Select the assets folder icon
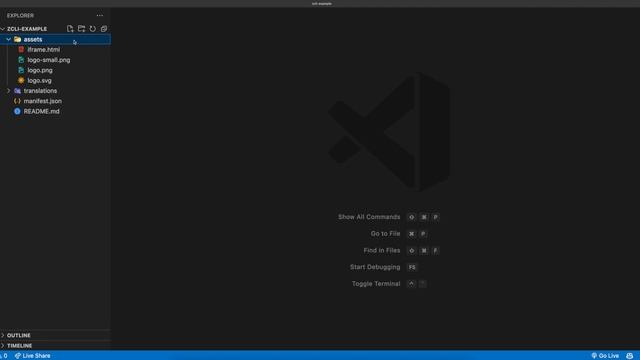The image size is (640, 360). tap(17, 39)
